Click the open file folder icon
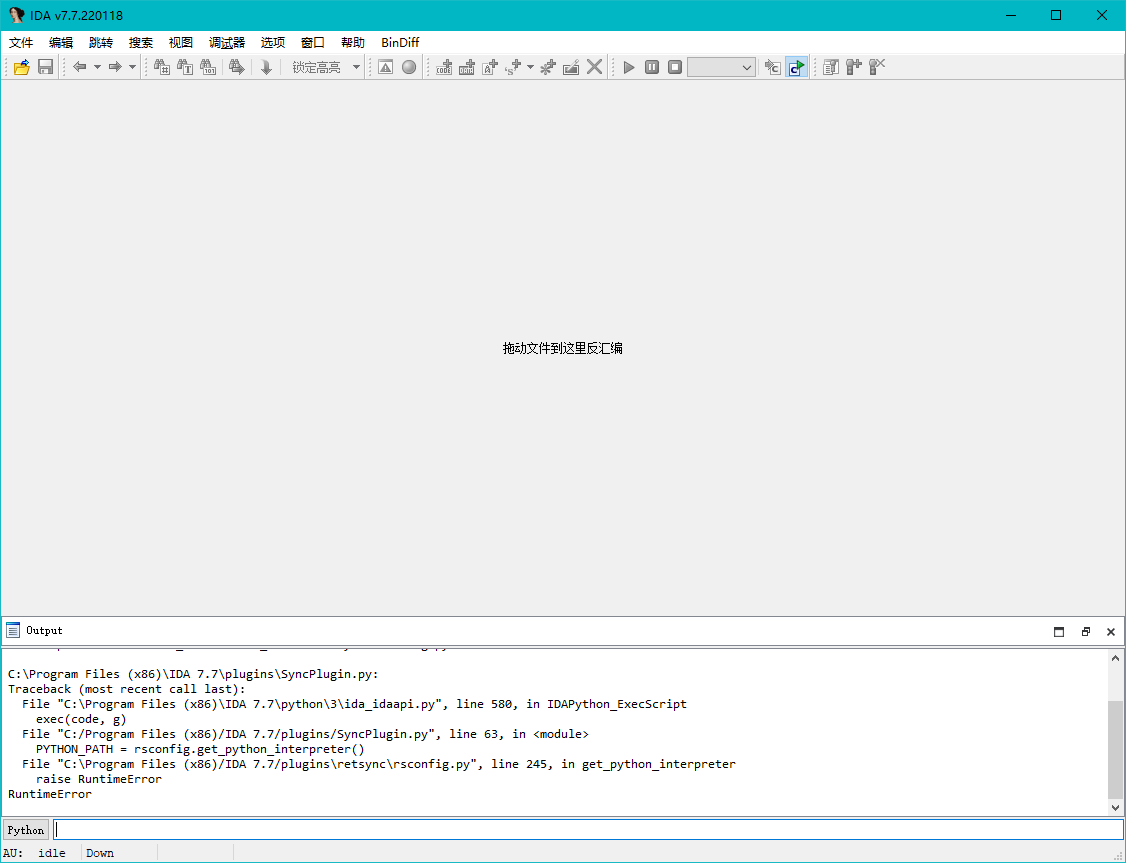This screenshot has width=1126, height=863. pyautogui.click(x=22, y=67)
